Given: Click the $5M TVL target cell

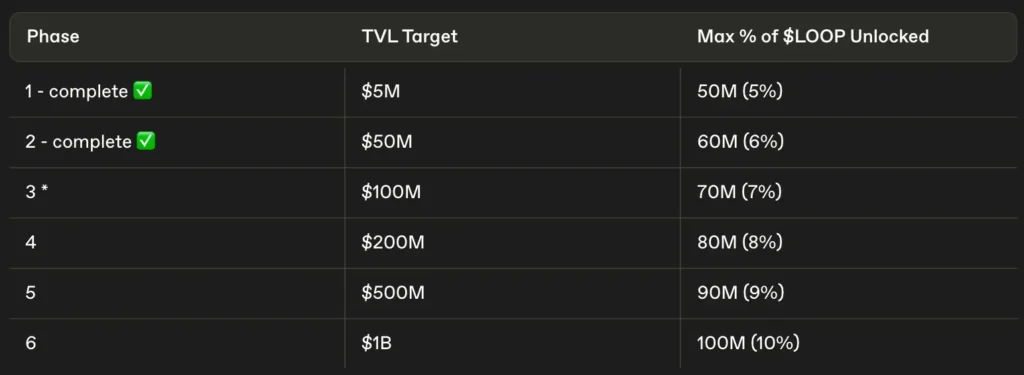Looking at the screenshot, I should (513, 92).
